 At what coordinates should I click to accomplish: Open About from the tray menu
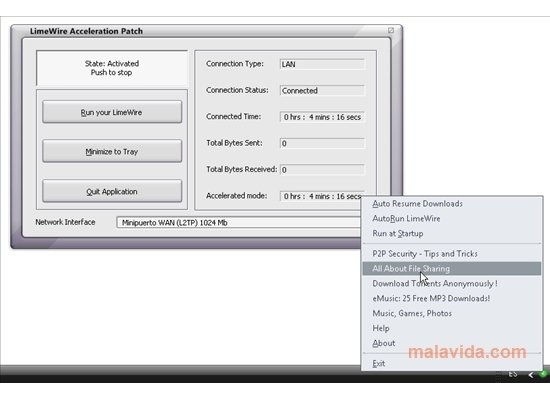[x=452, y=343]
